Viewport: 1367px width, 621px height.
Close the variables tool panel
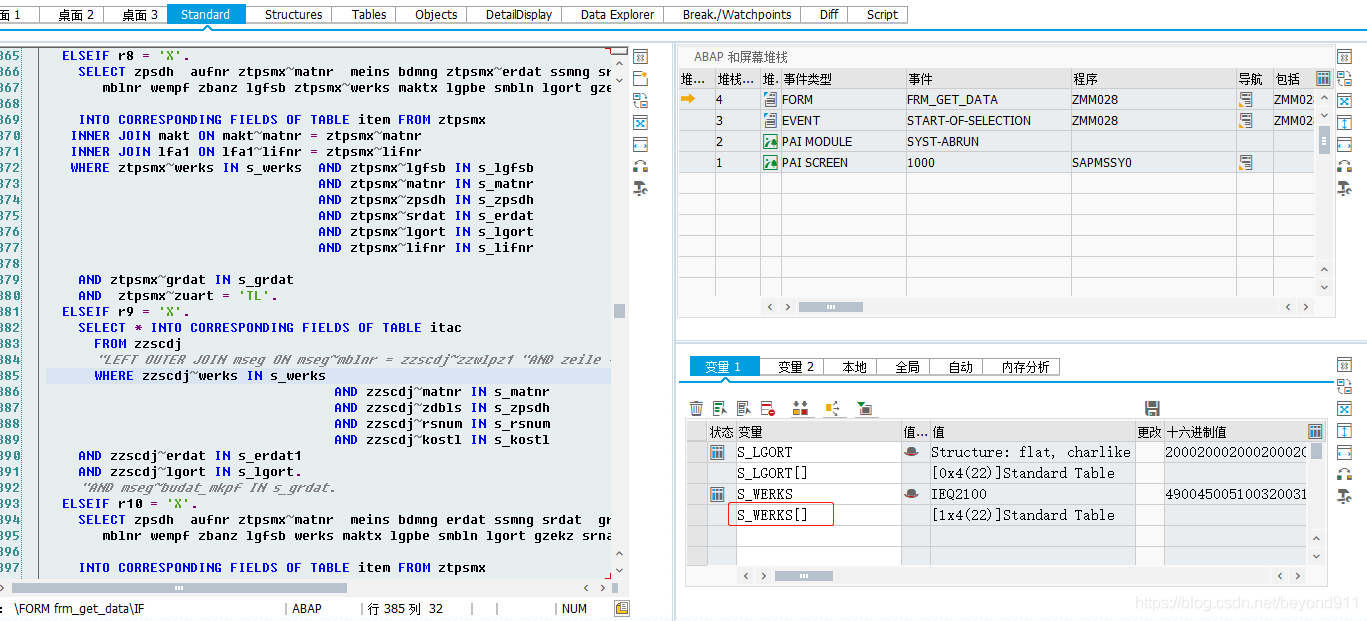[x=1344, y=365]
